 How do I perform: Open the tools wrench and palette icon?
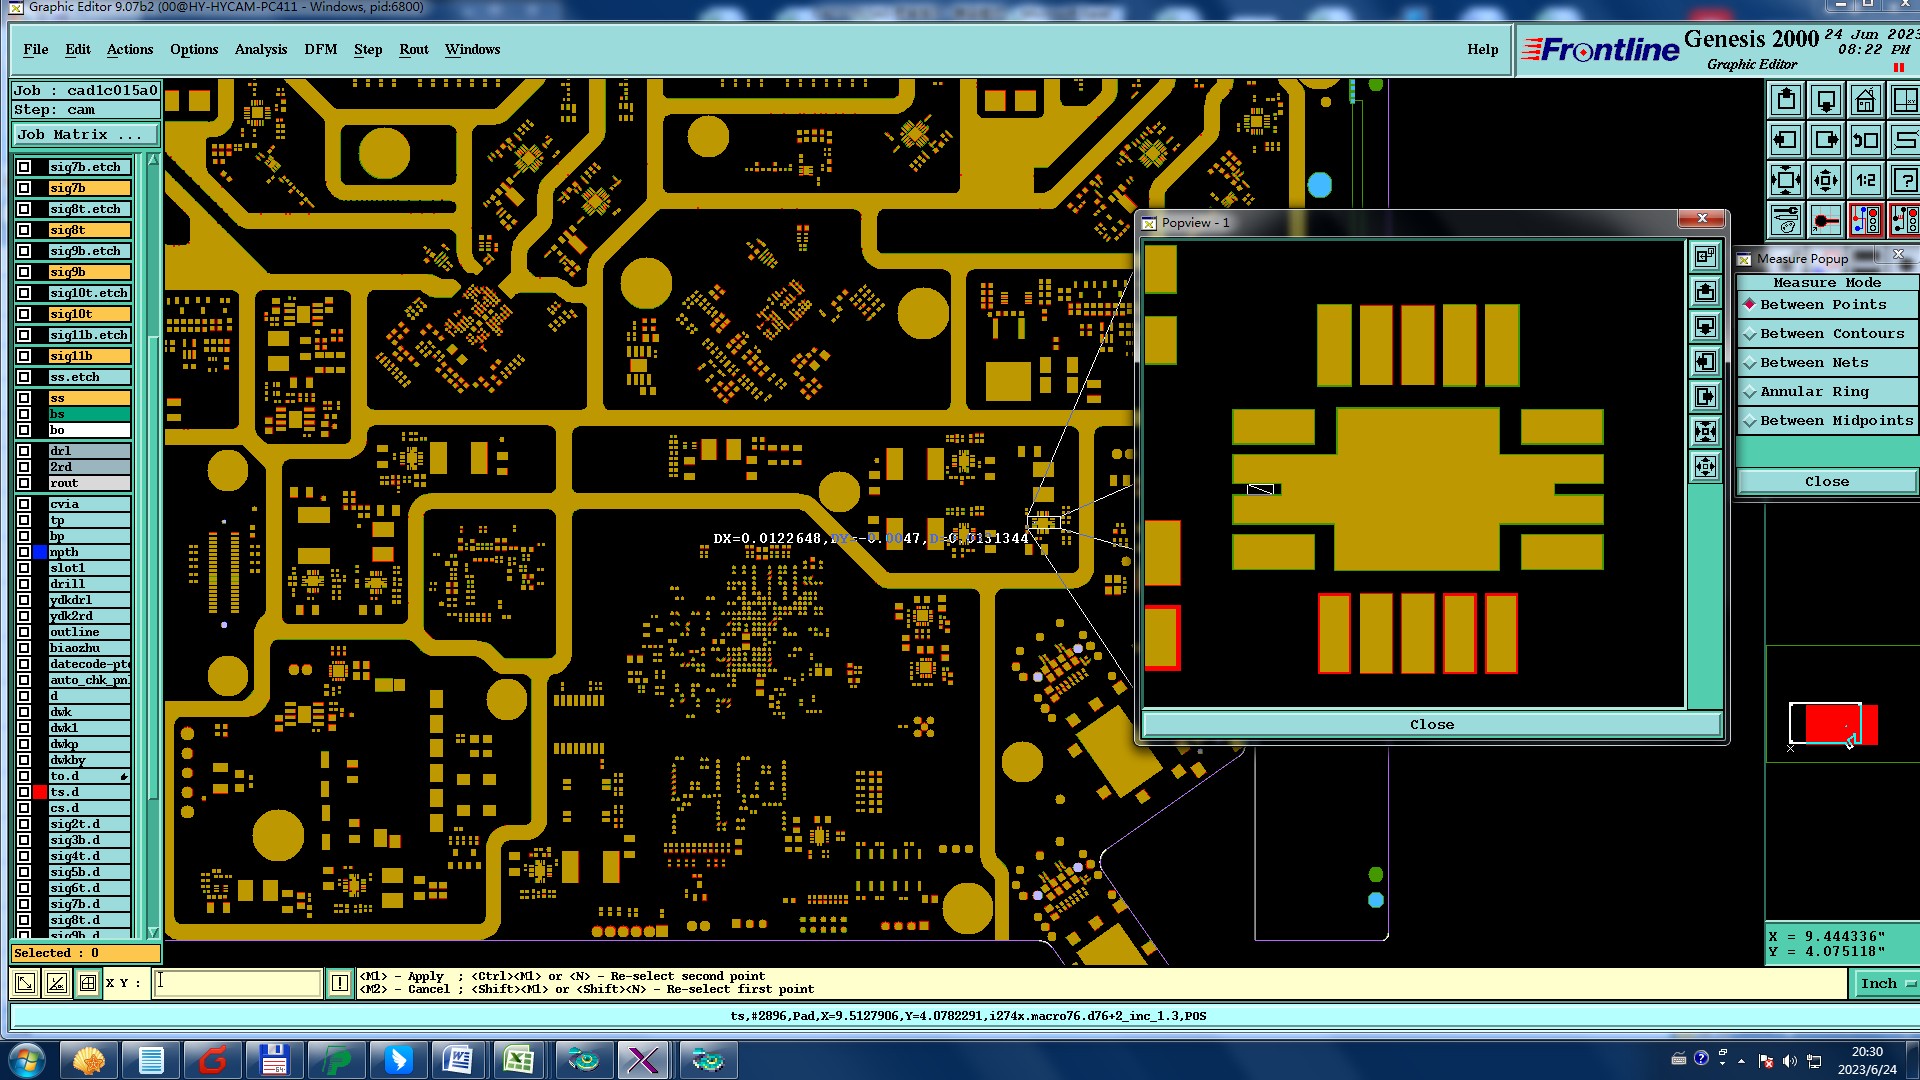click(x=1786, y=220)
